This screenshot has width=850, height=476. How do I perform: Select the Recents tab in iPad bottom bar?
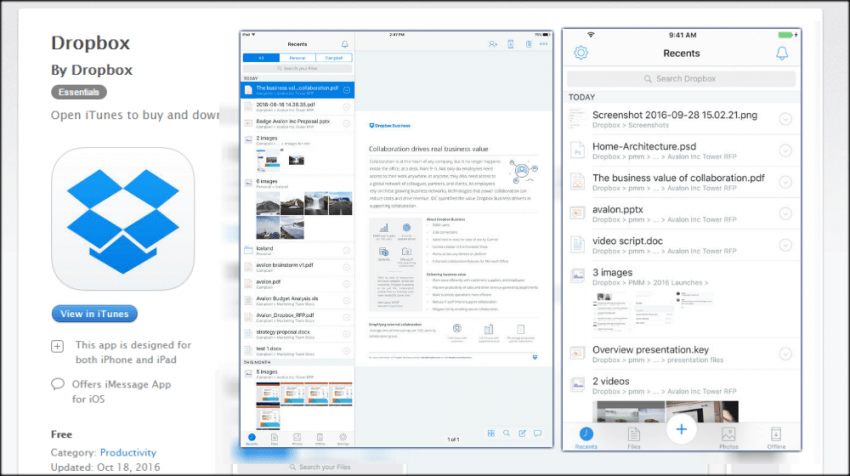pos(252,439)
